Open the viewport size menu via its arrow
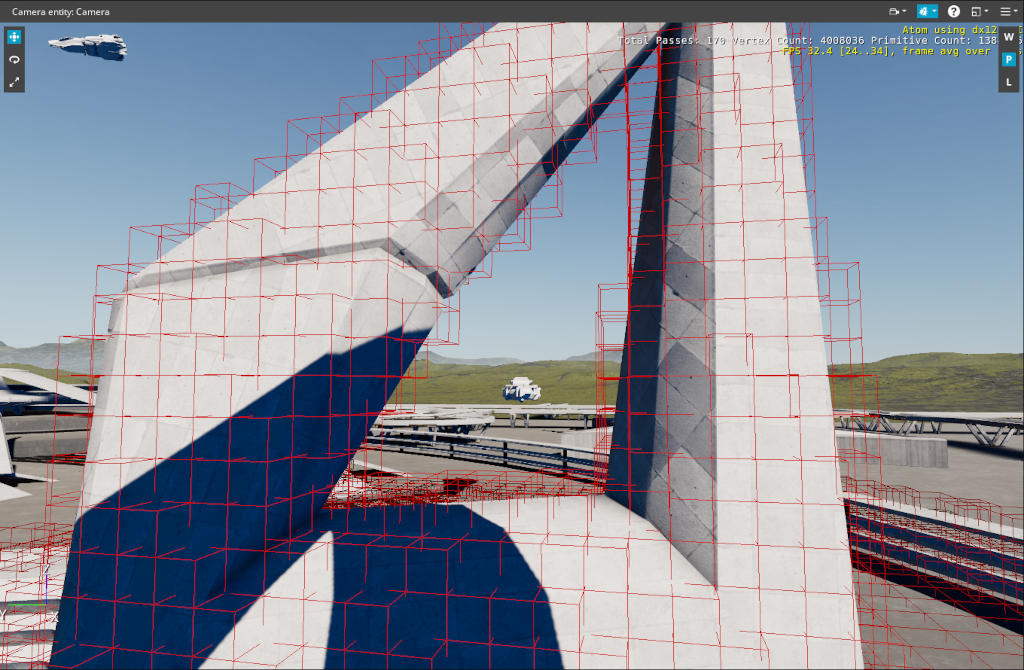 point(986,10)
